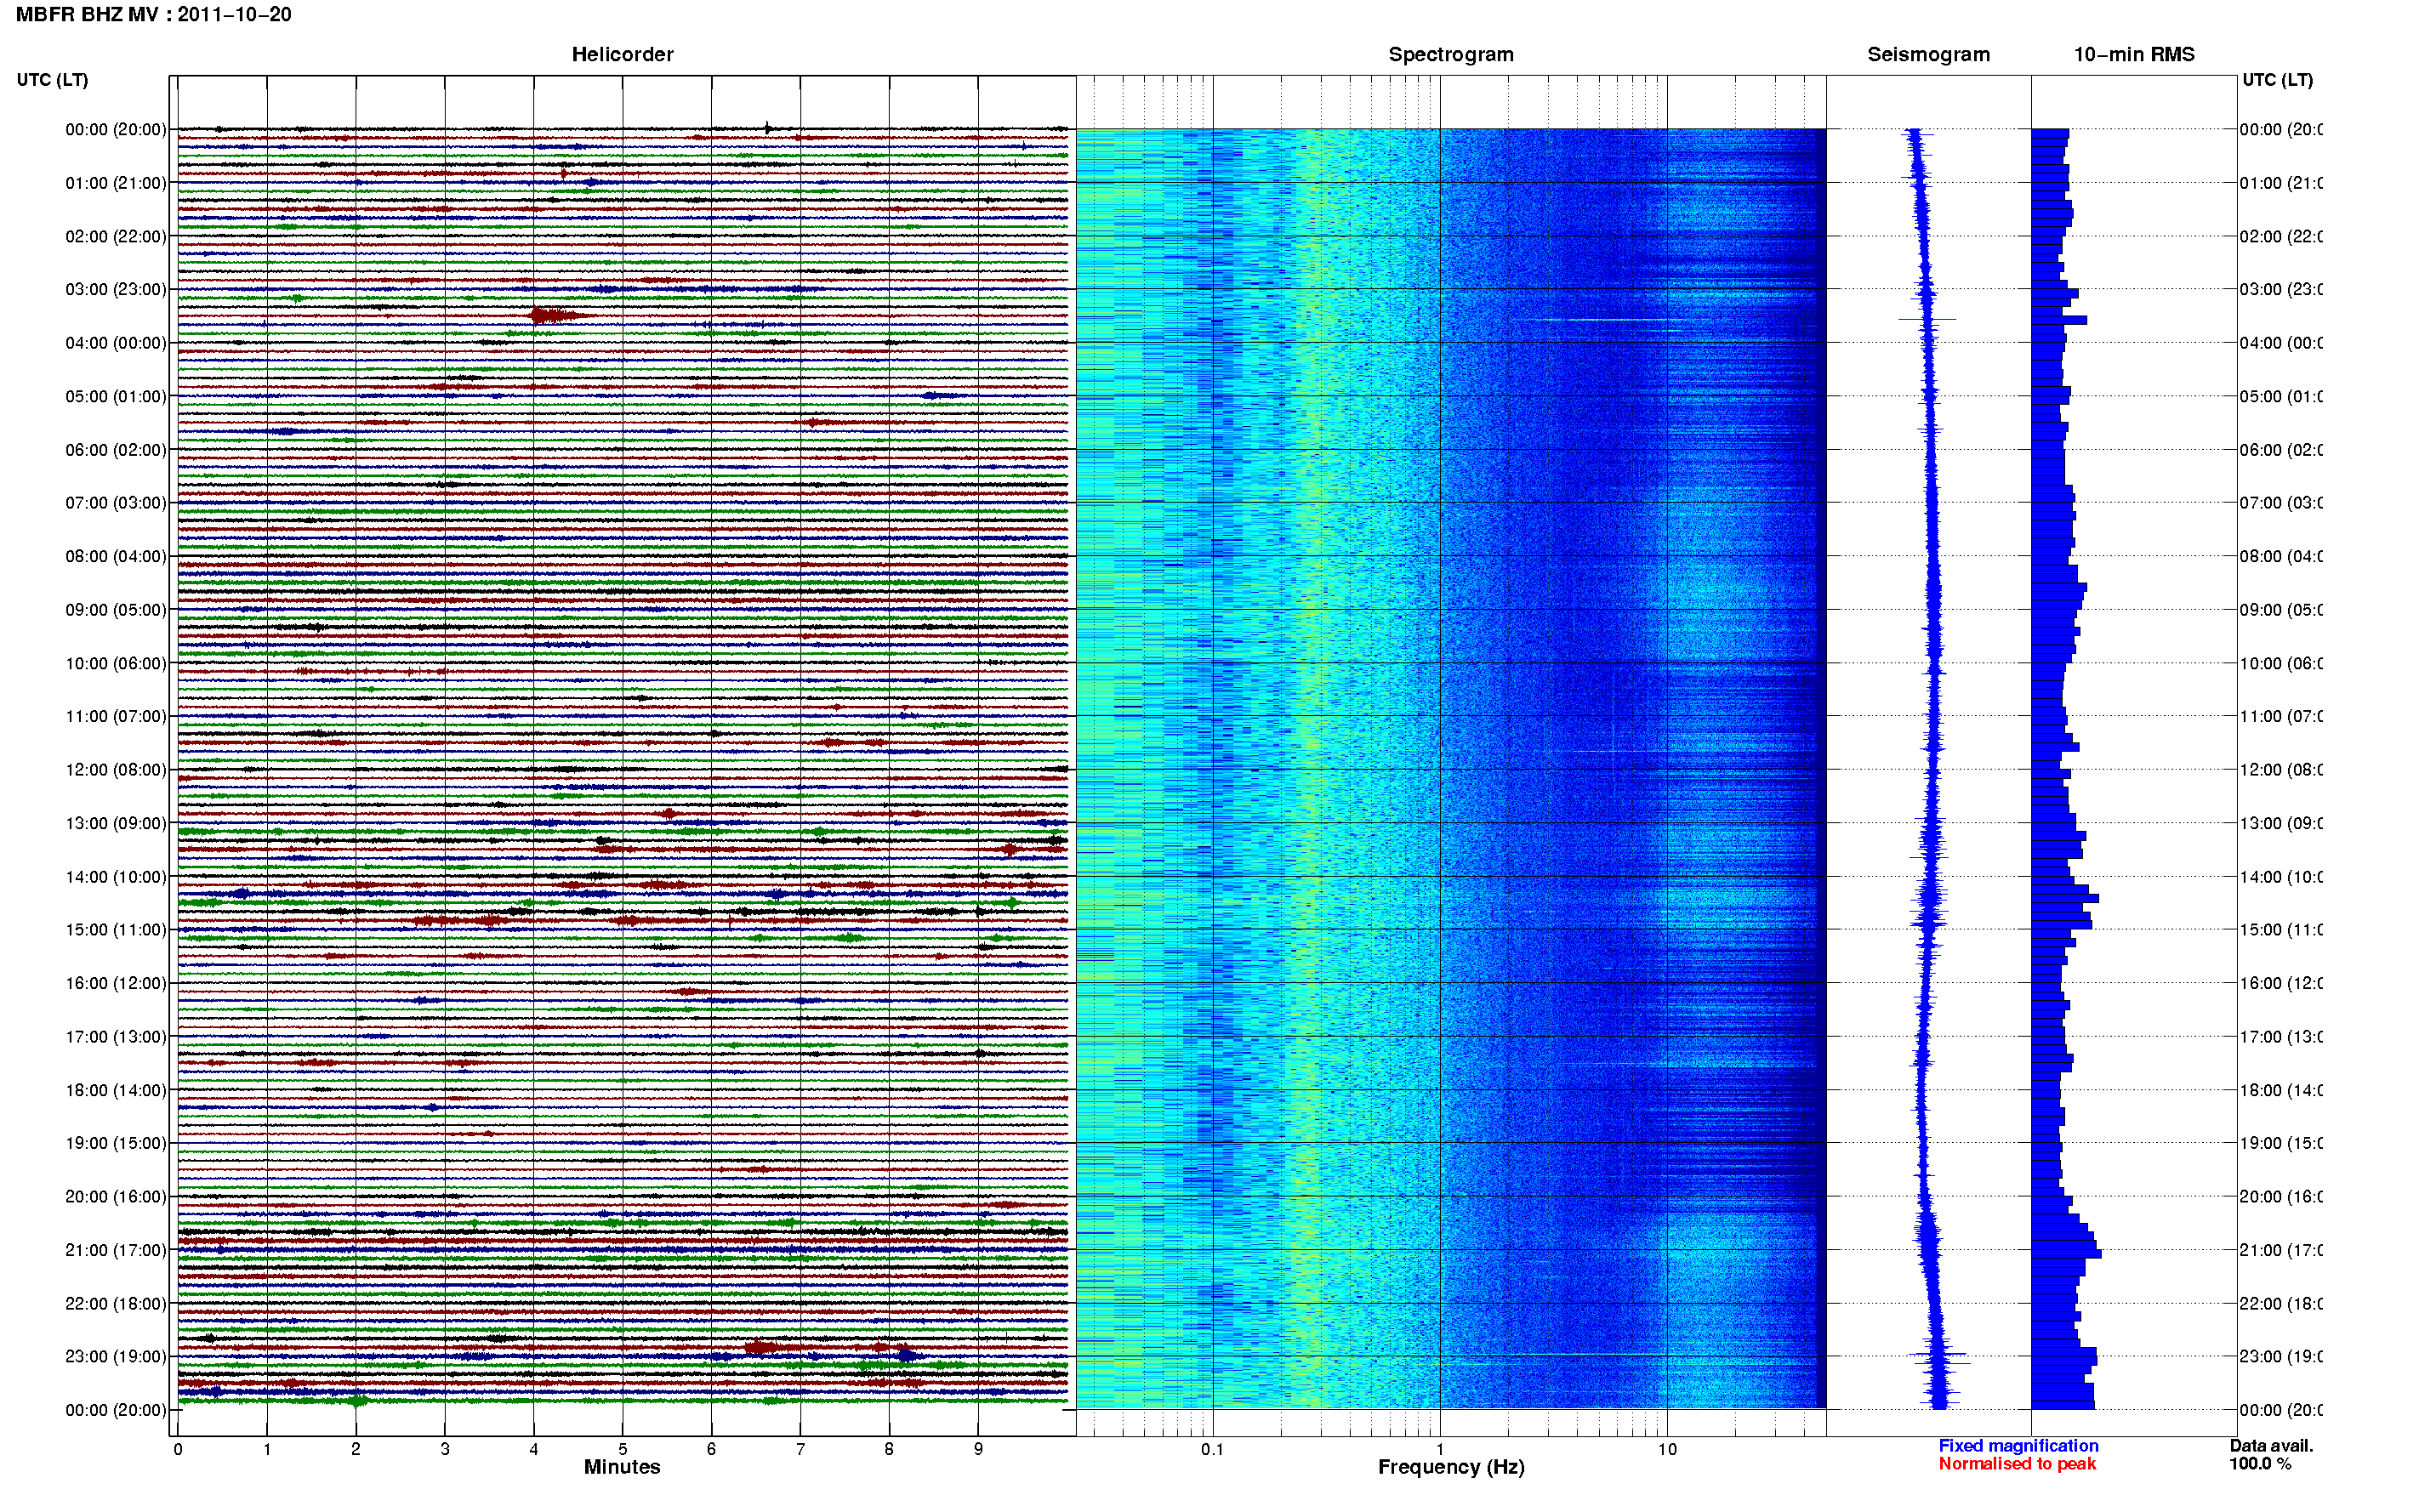Click the "Minutes" axis title under helicorder
2419x1512 pixels.
(x=622, y=1467)
